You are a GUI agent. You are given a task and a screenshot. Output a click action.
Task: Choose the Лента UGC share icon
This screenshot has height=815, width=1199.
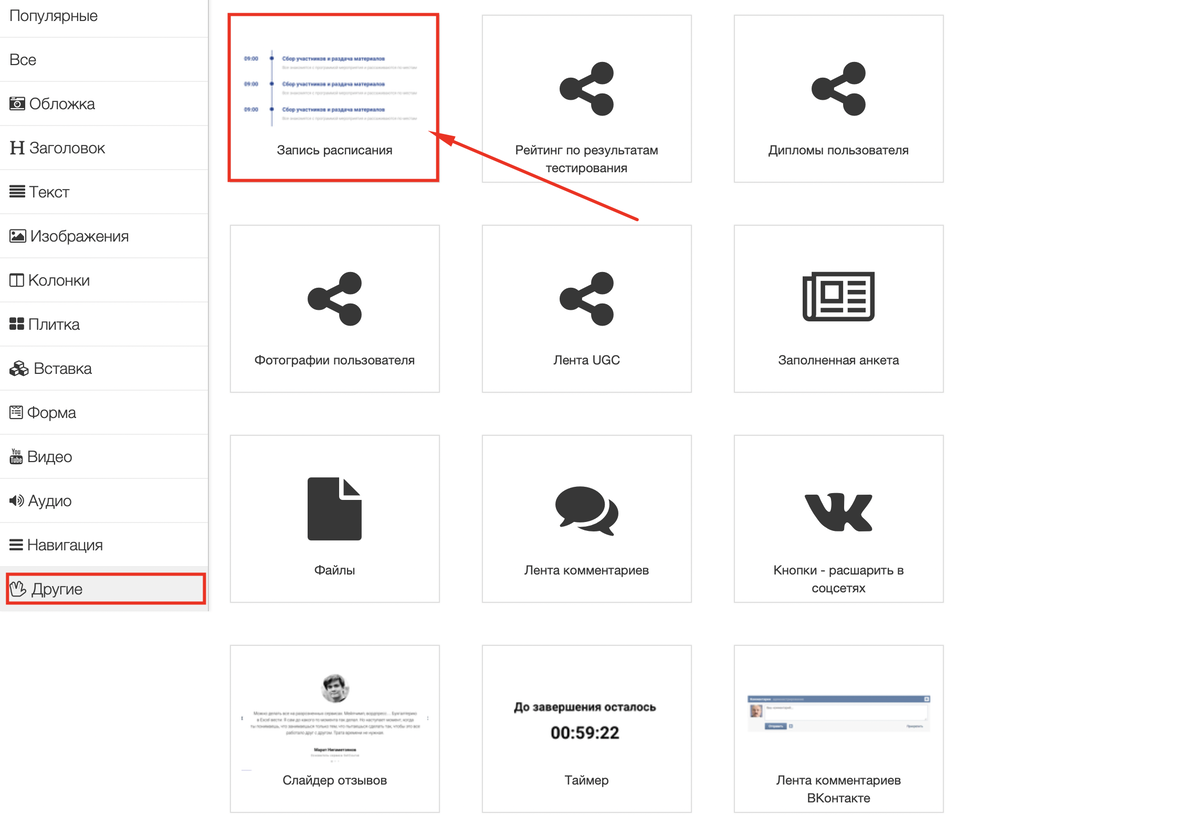tap(587, 298)
